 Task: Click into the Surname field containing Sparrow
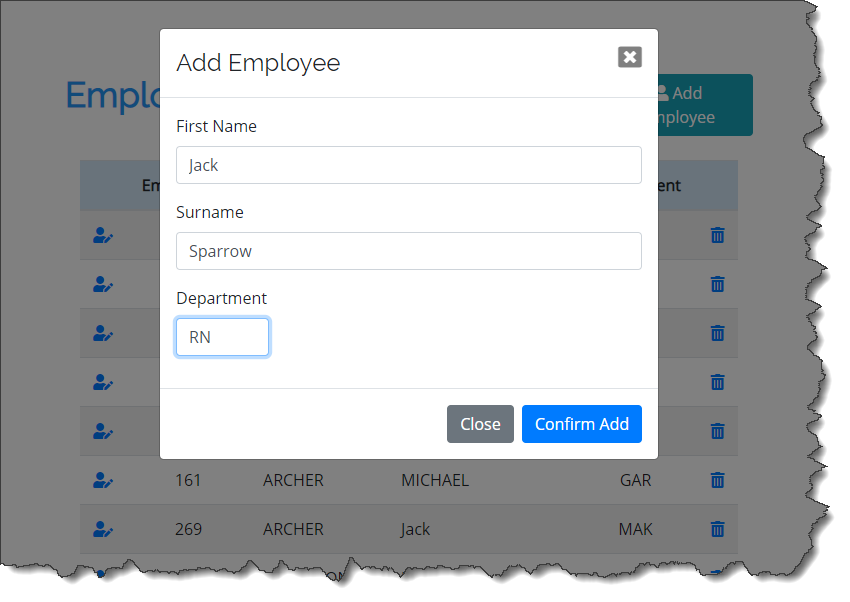(408, 251)
